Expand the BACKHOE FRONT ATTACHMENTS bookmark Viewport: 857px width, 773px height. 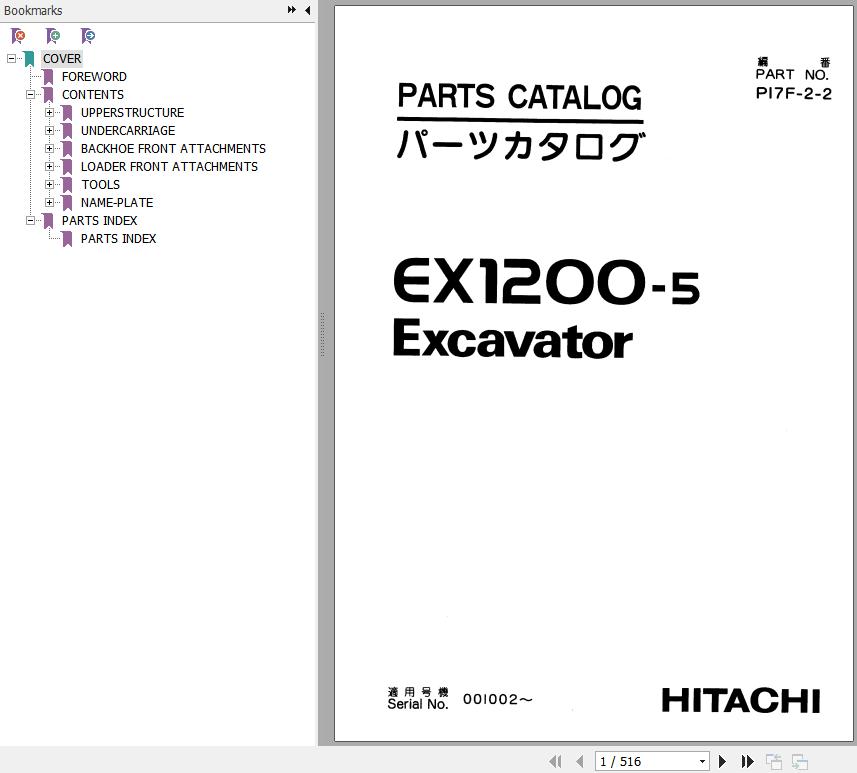(49, 149)
